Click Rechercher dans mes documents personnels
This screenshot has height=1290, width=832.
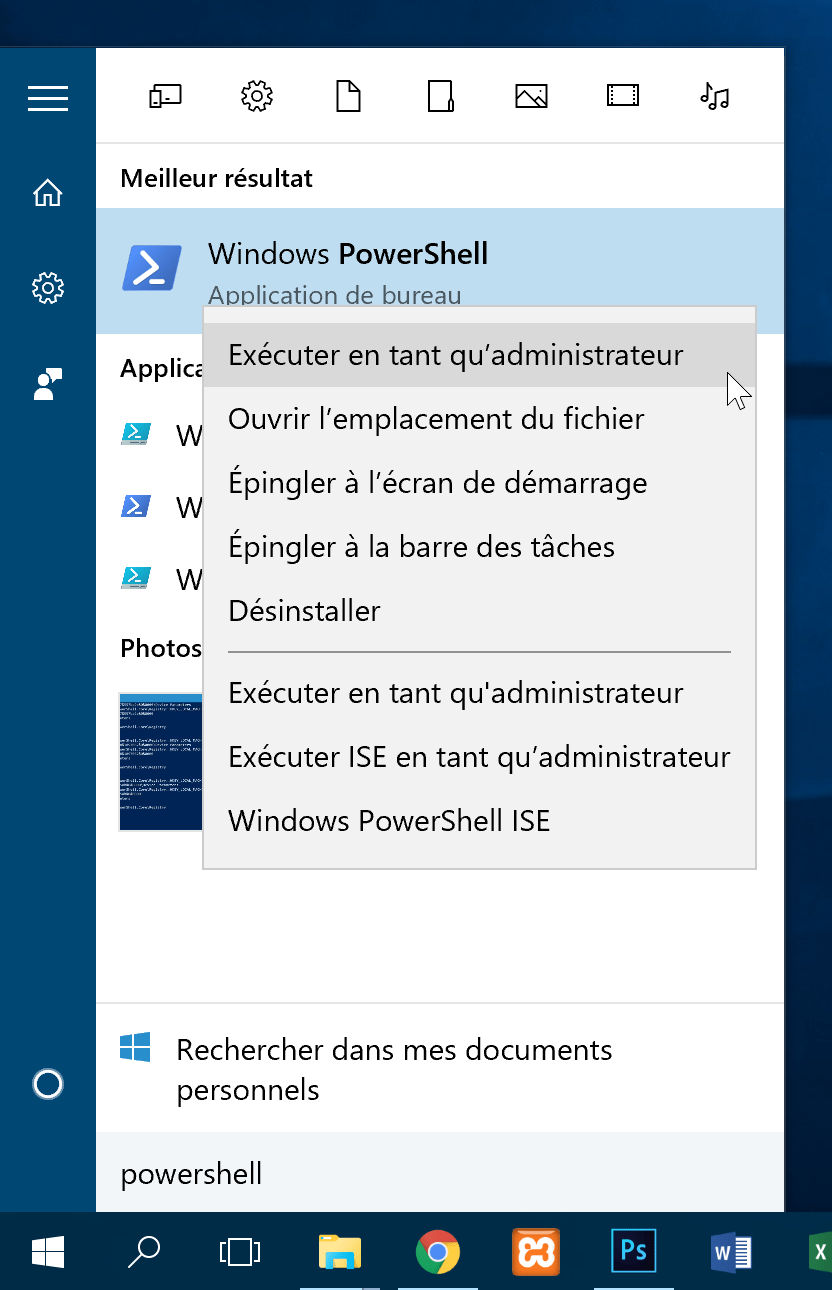point(440,1068)
